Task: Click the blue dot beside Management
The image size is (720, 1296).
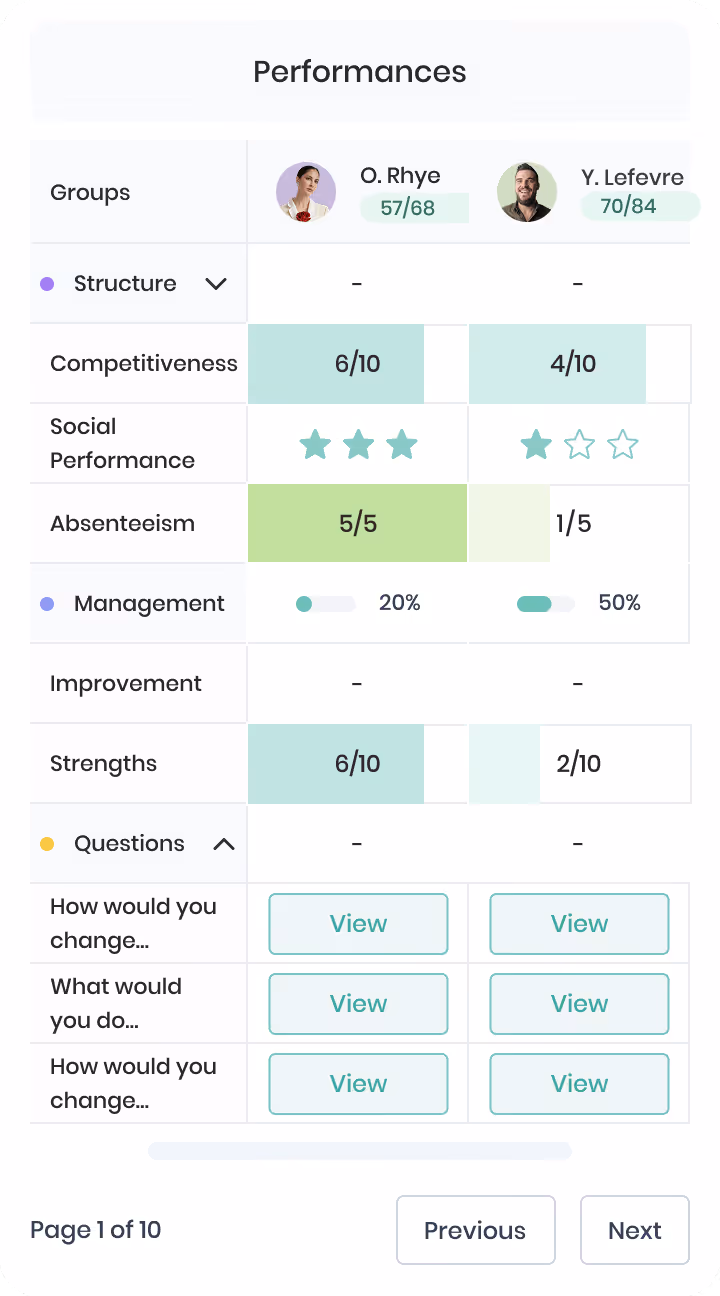Action: click(47, 604)
